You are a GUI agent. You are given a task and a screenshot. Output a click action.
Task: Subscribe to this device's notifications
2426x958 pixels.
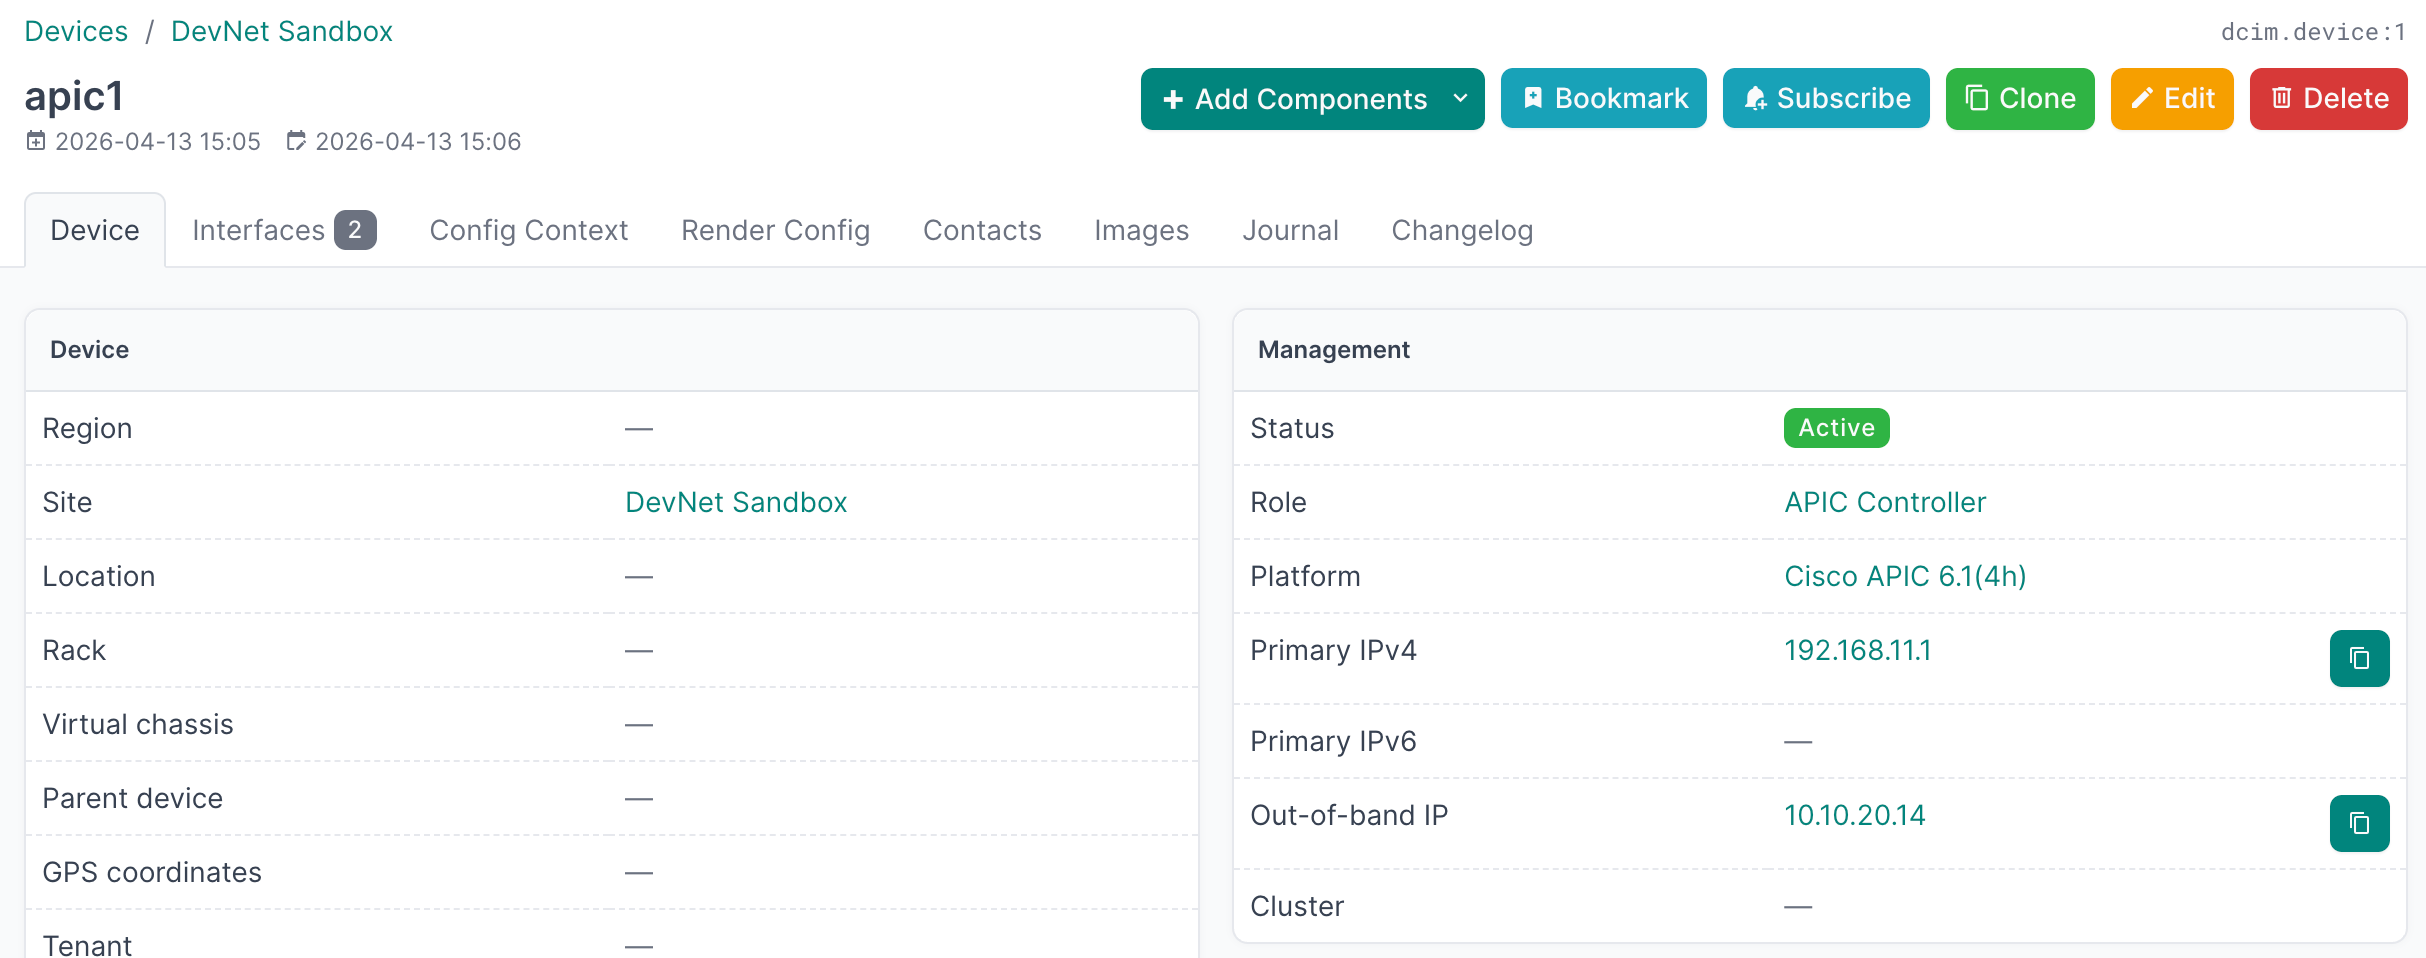1825,99
